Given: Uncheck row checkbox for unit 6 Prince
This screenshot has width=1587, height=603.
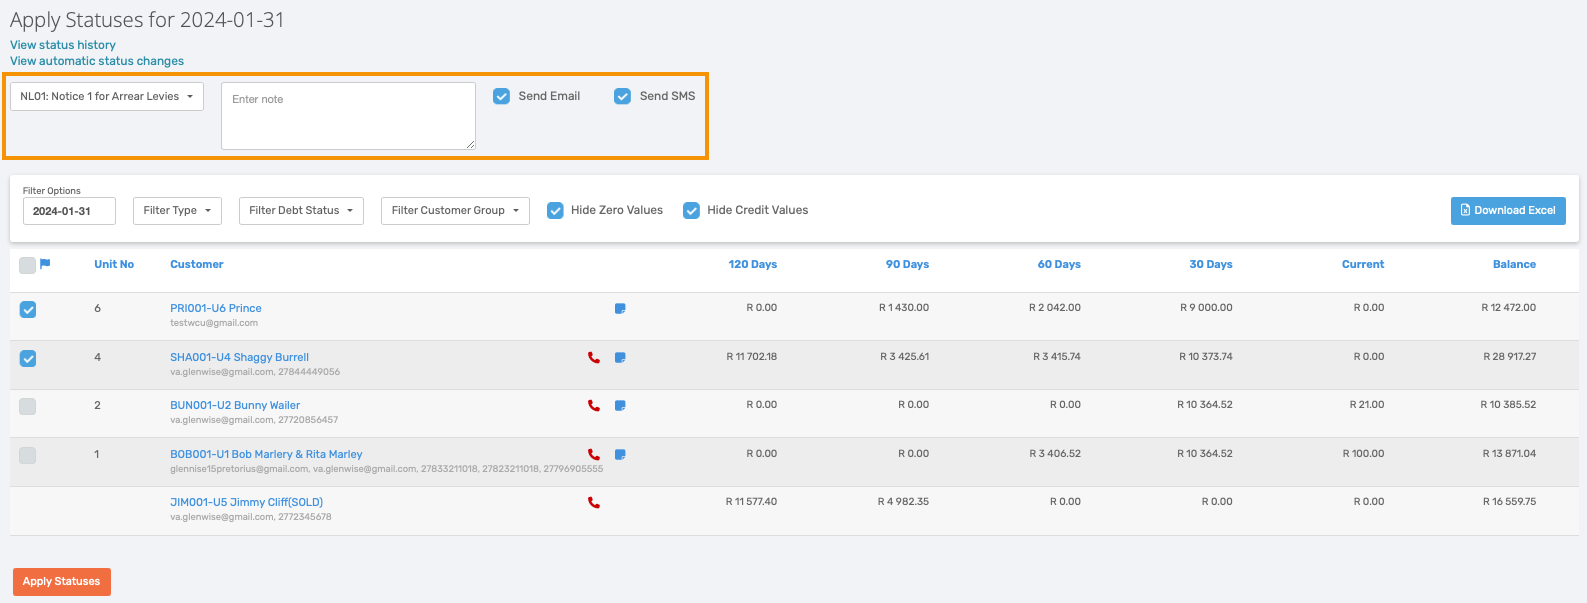Looking at the screenshot, I should [28, 309].
